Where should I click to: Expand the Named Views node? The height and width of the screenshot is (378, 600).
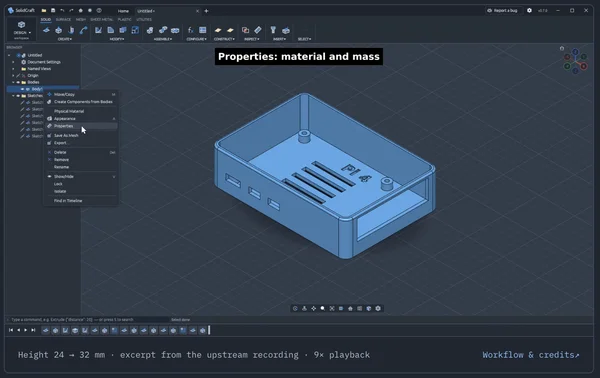[13, 69]
